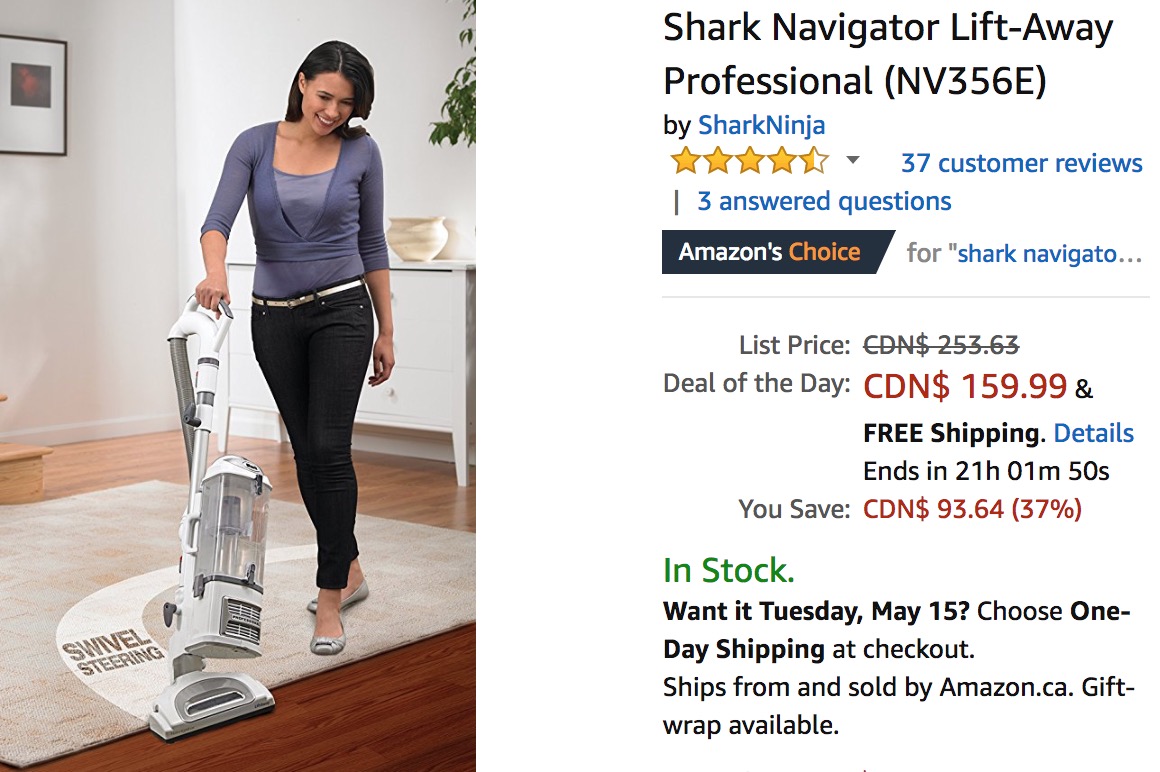Screen dimensions: 1160x772
Task: Open the SharkNinja brand link
Action: coord(761,125)
